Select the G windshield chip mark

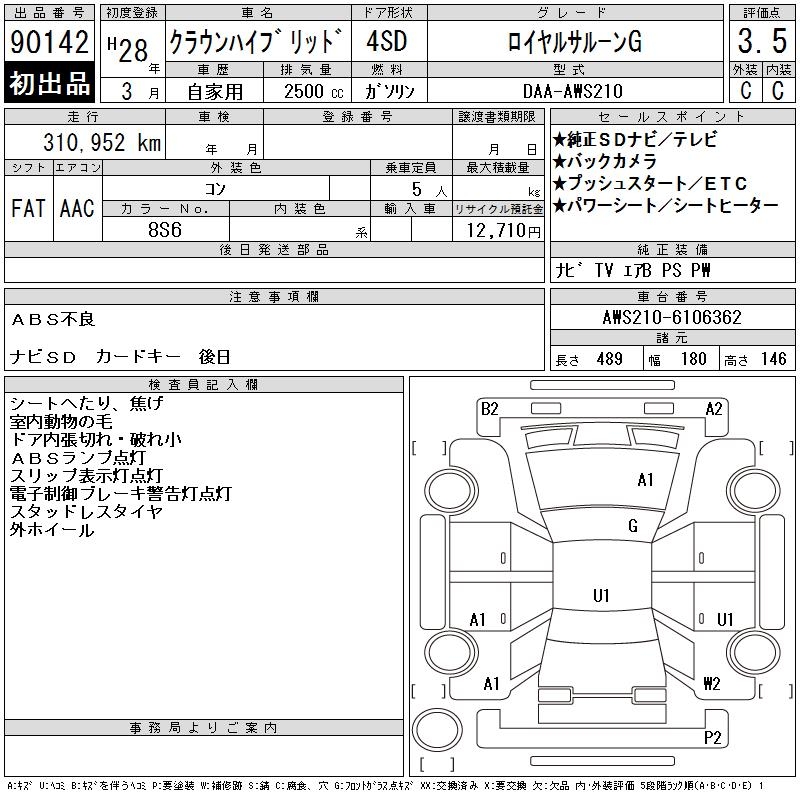(x=633, y=526)
